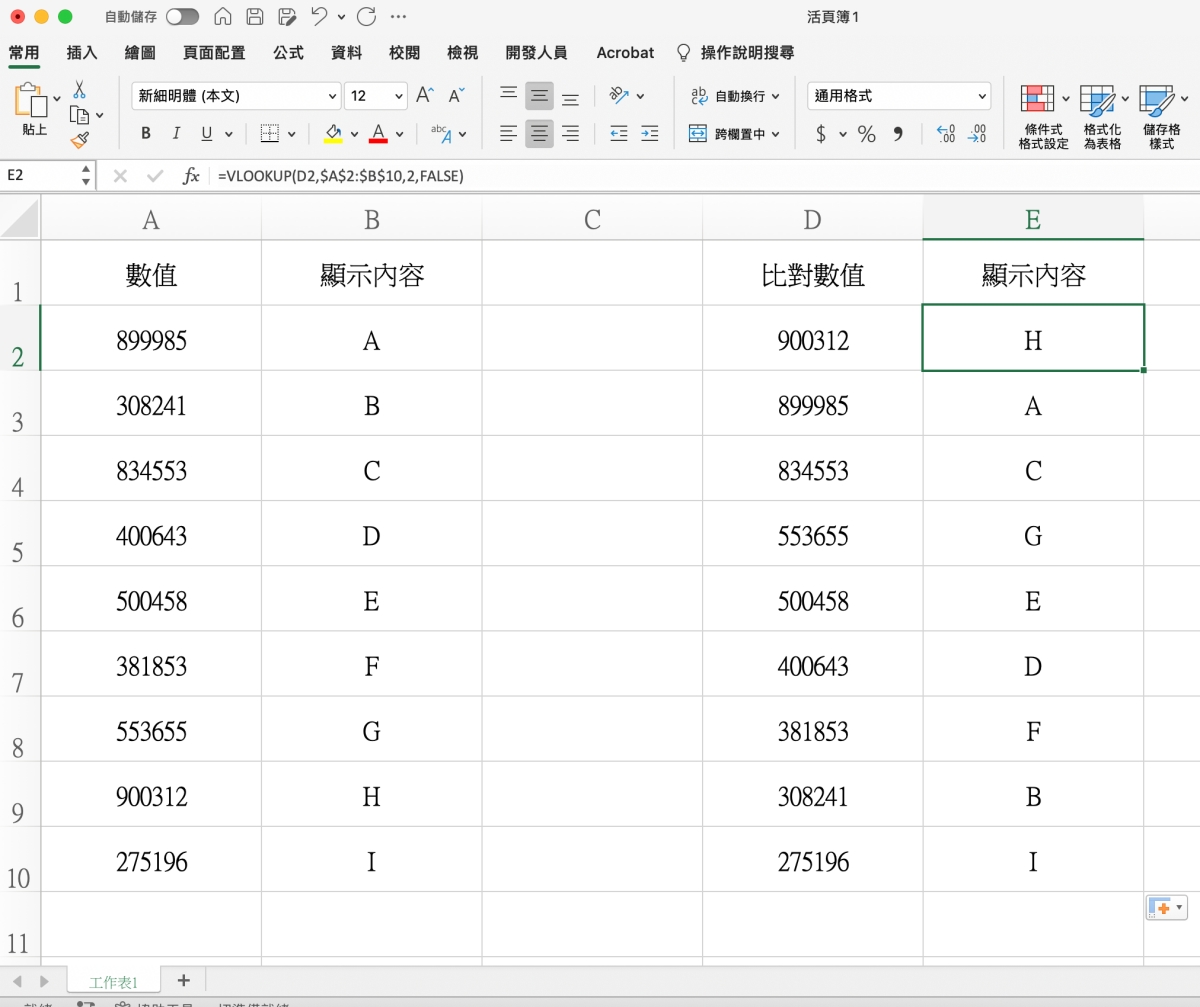Toggle italic formatting button

pos(176,134)
